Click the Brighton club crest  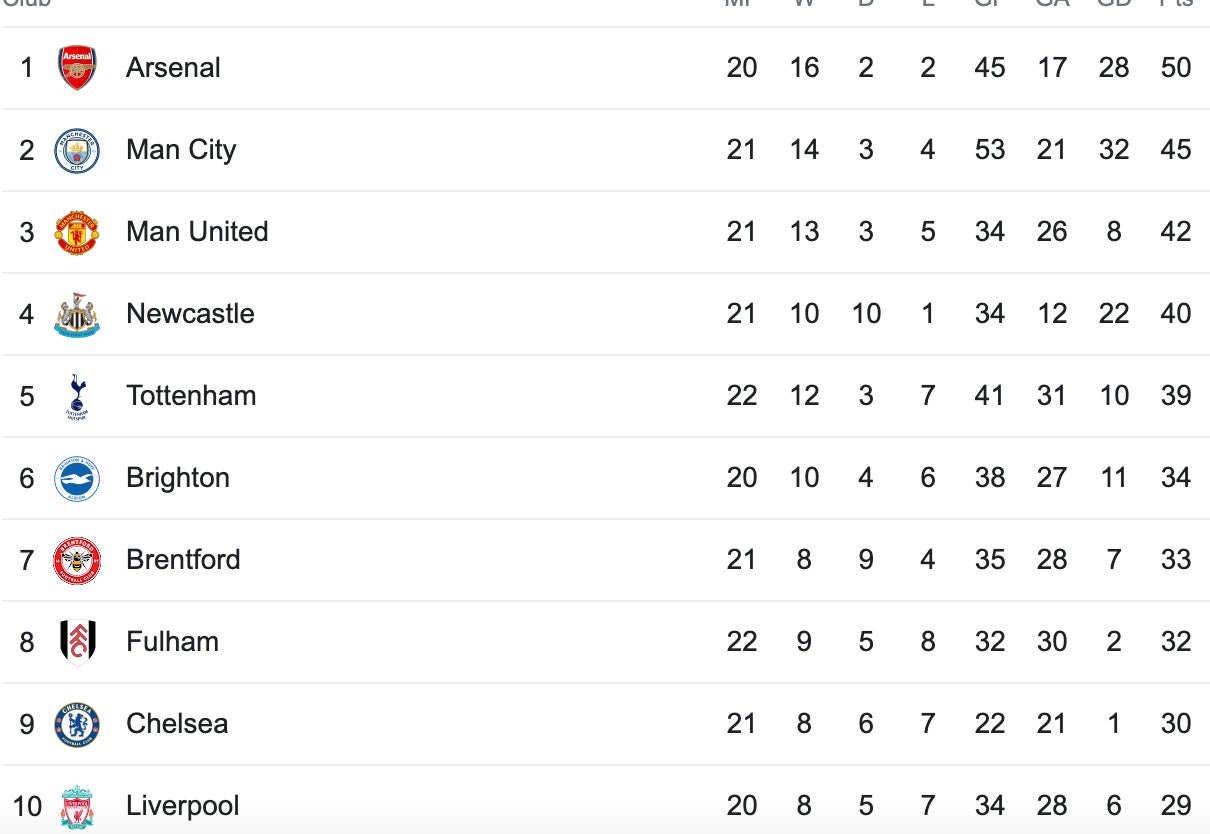77,478
